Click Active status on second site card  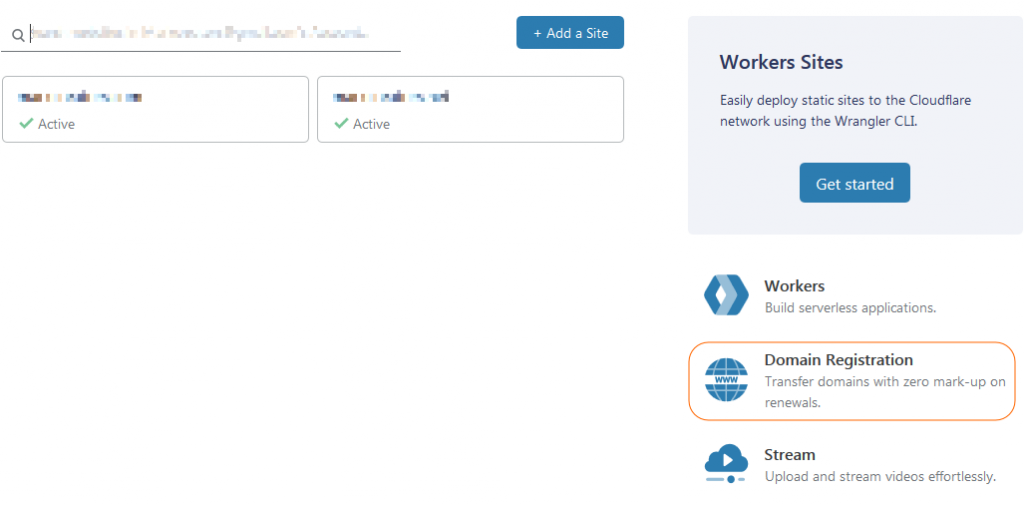pos(371,124)
